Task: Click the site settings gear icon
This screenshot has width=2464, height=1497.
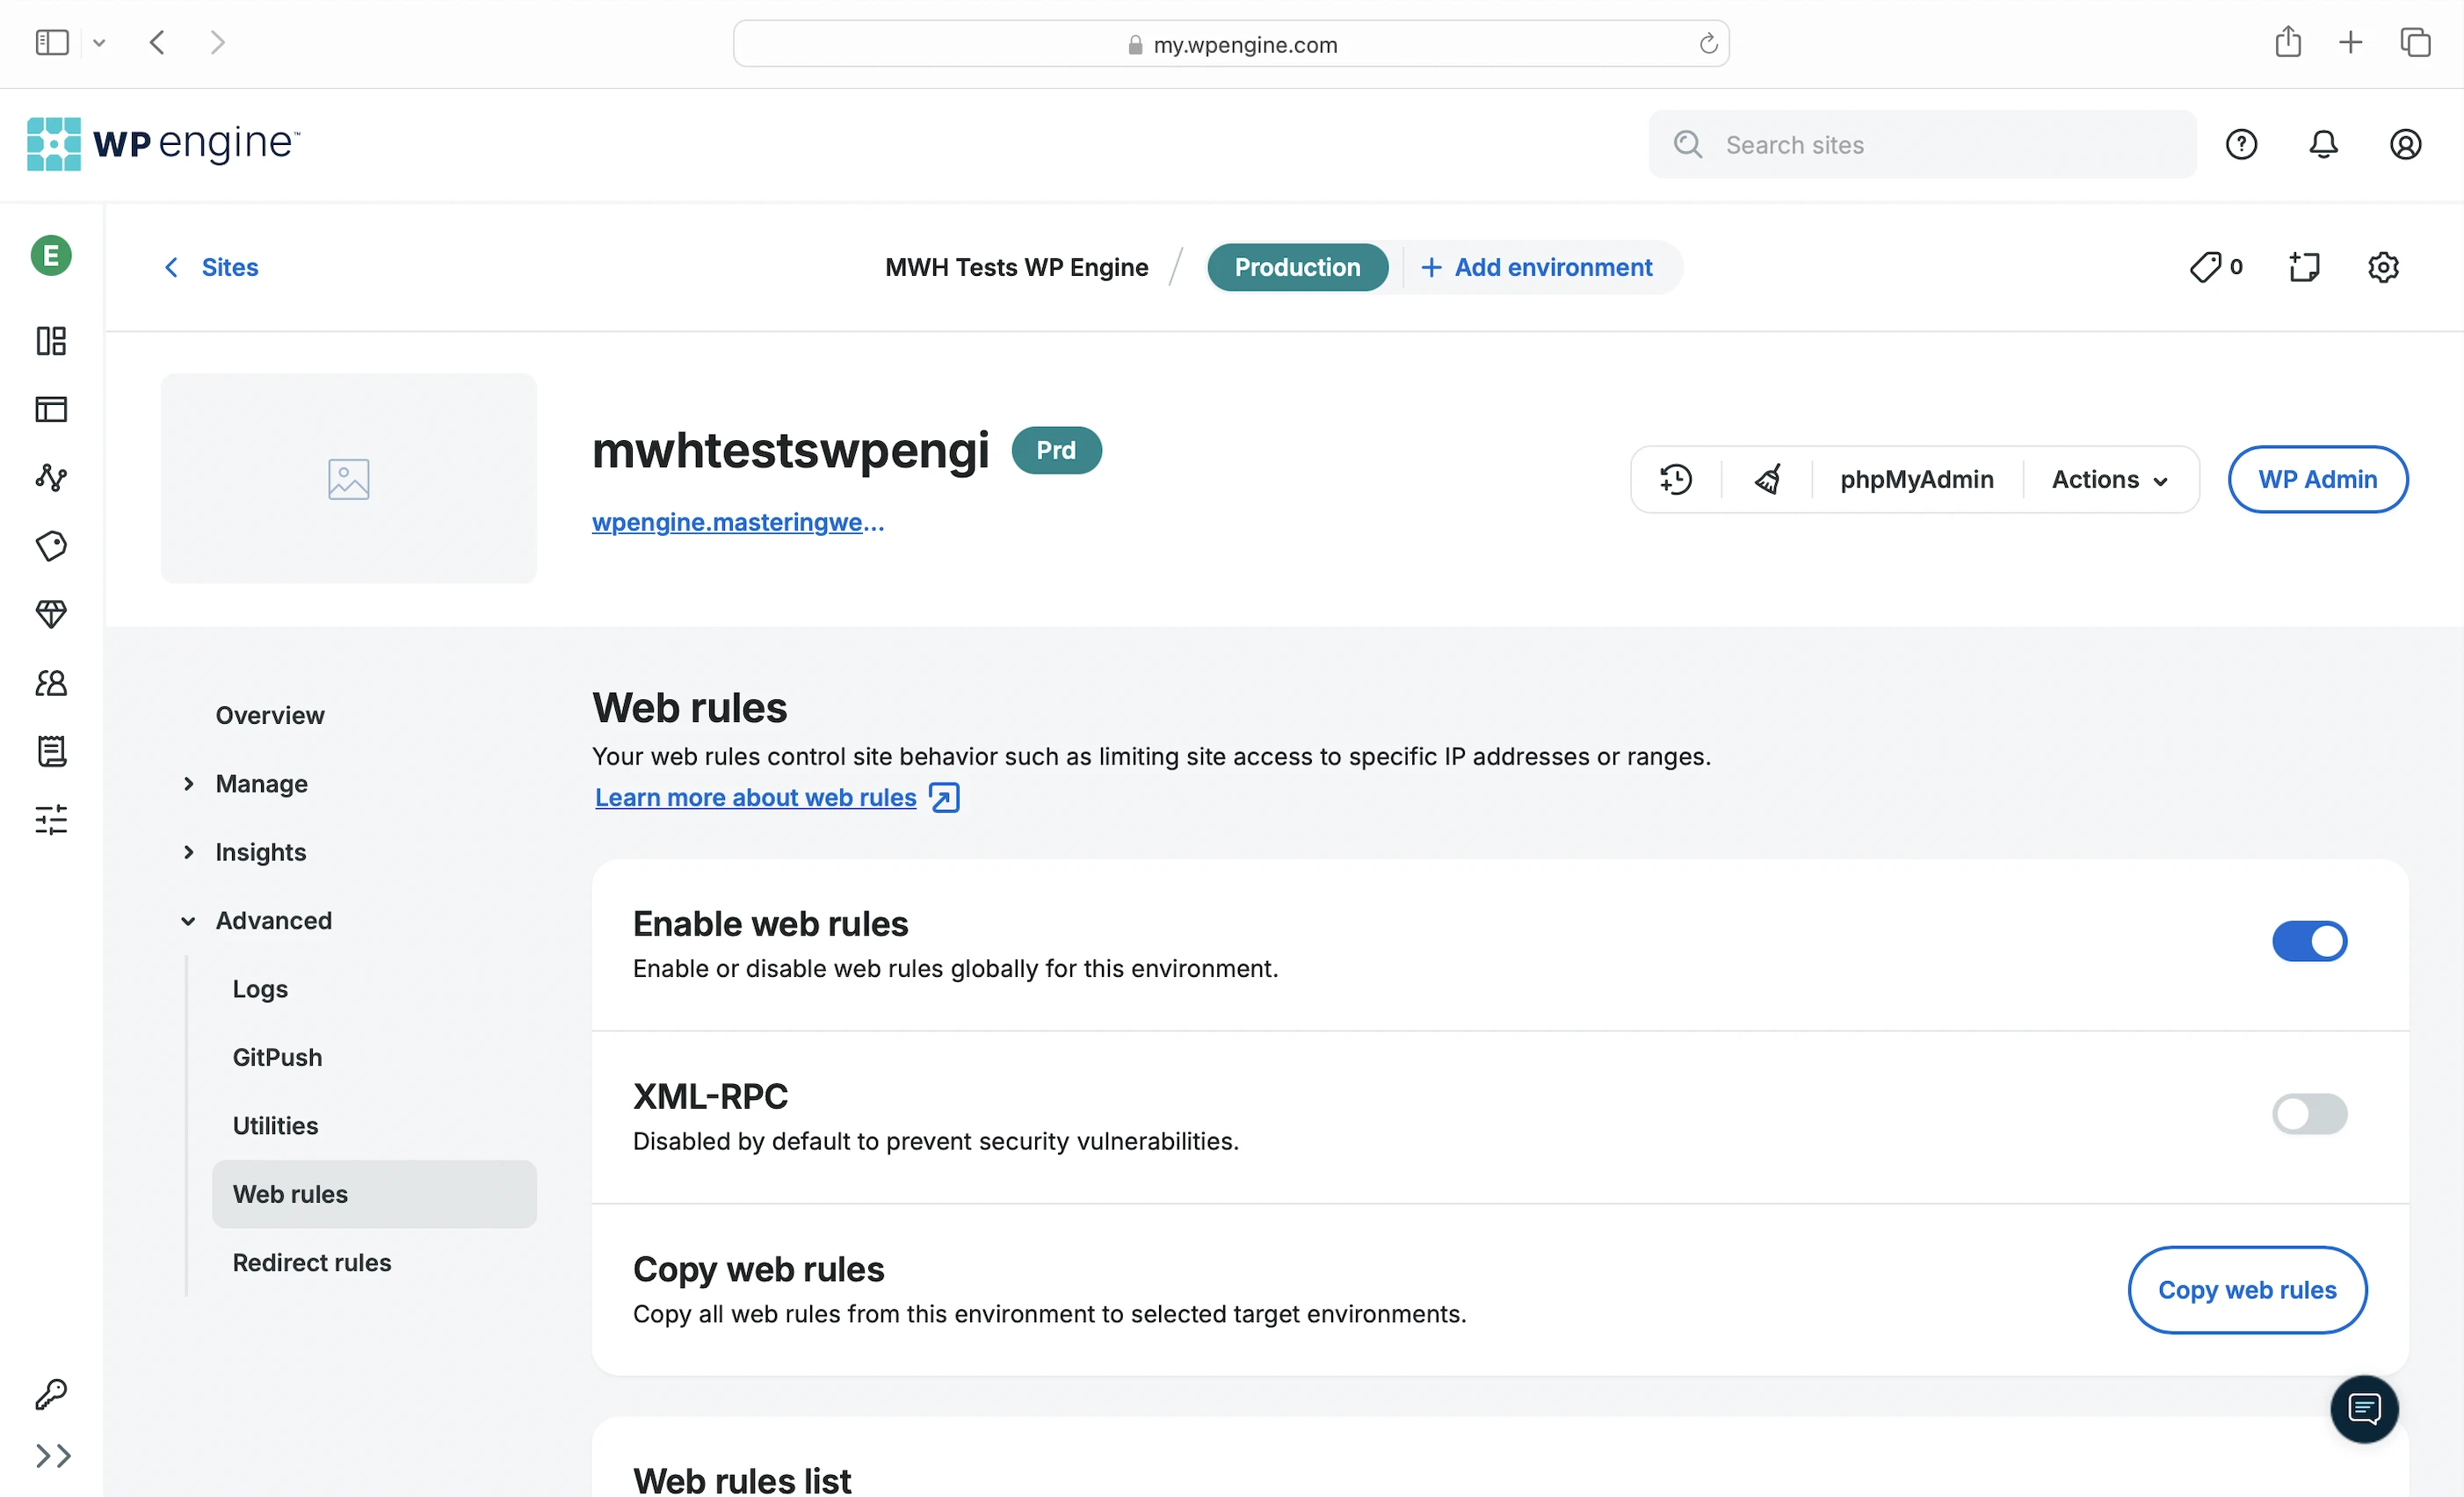Action: pyautogui.click(x=2383, y=267)
